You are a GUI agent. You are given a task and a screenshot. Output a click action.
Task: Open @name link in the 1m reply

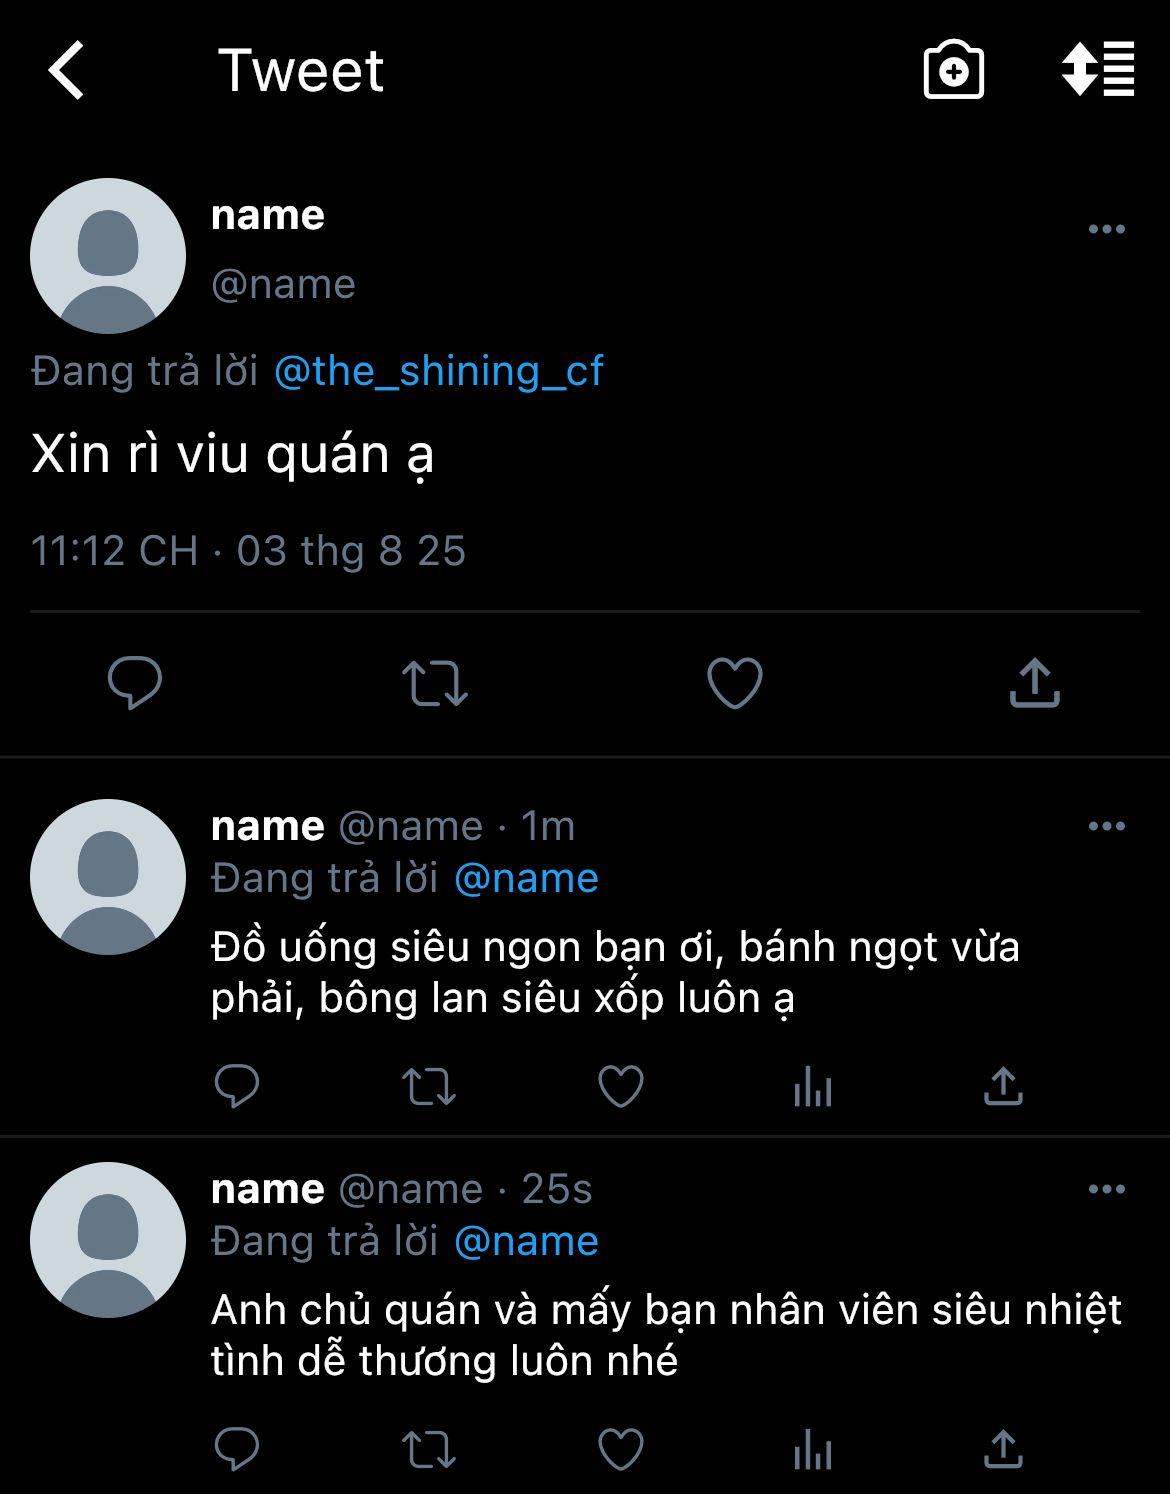click(526, 878)
